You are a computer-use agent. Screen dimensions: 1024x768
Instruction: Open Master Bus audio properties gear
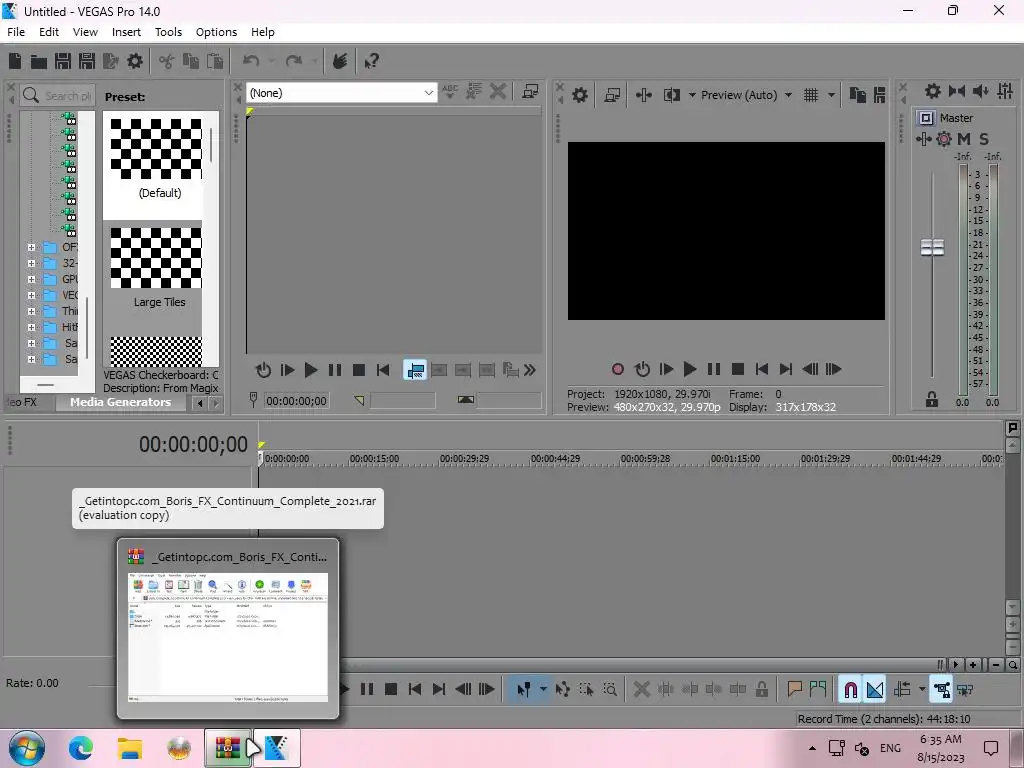coord(933,91)
